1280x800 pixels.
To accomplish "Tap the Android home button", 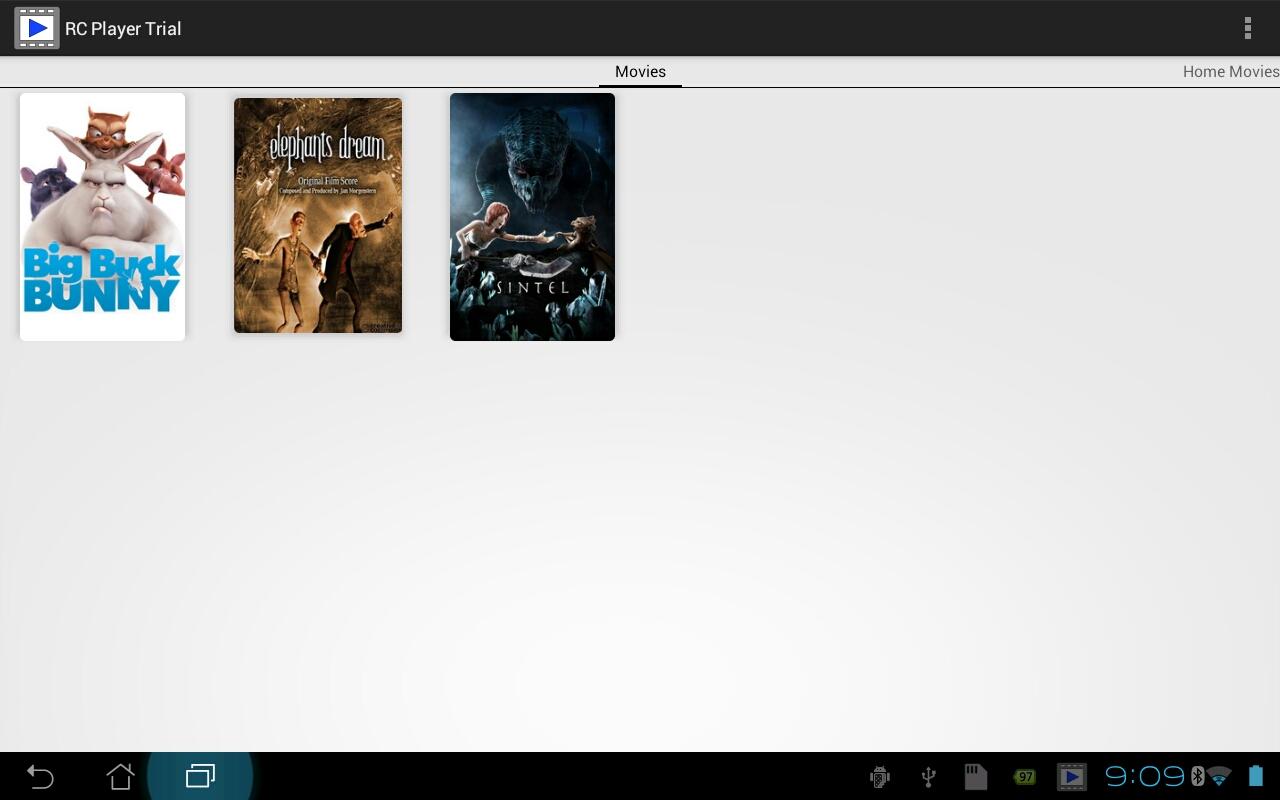I will [120, 776].
